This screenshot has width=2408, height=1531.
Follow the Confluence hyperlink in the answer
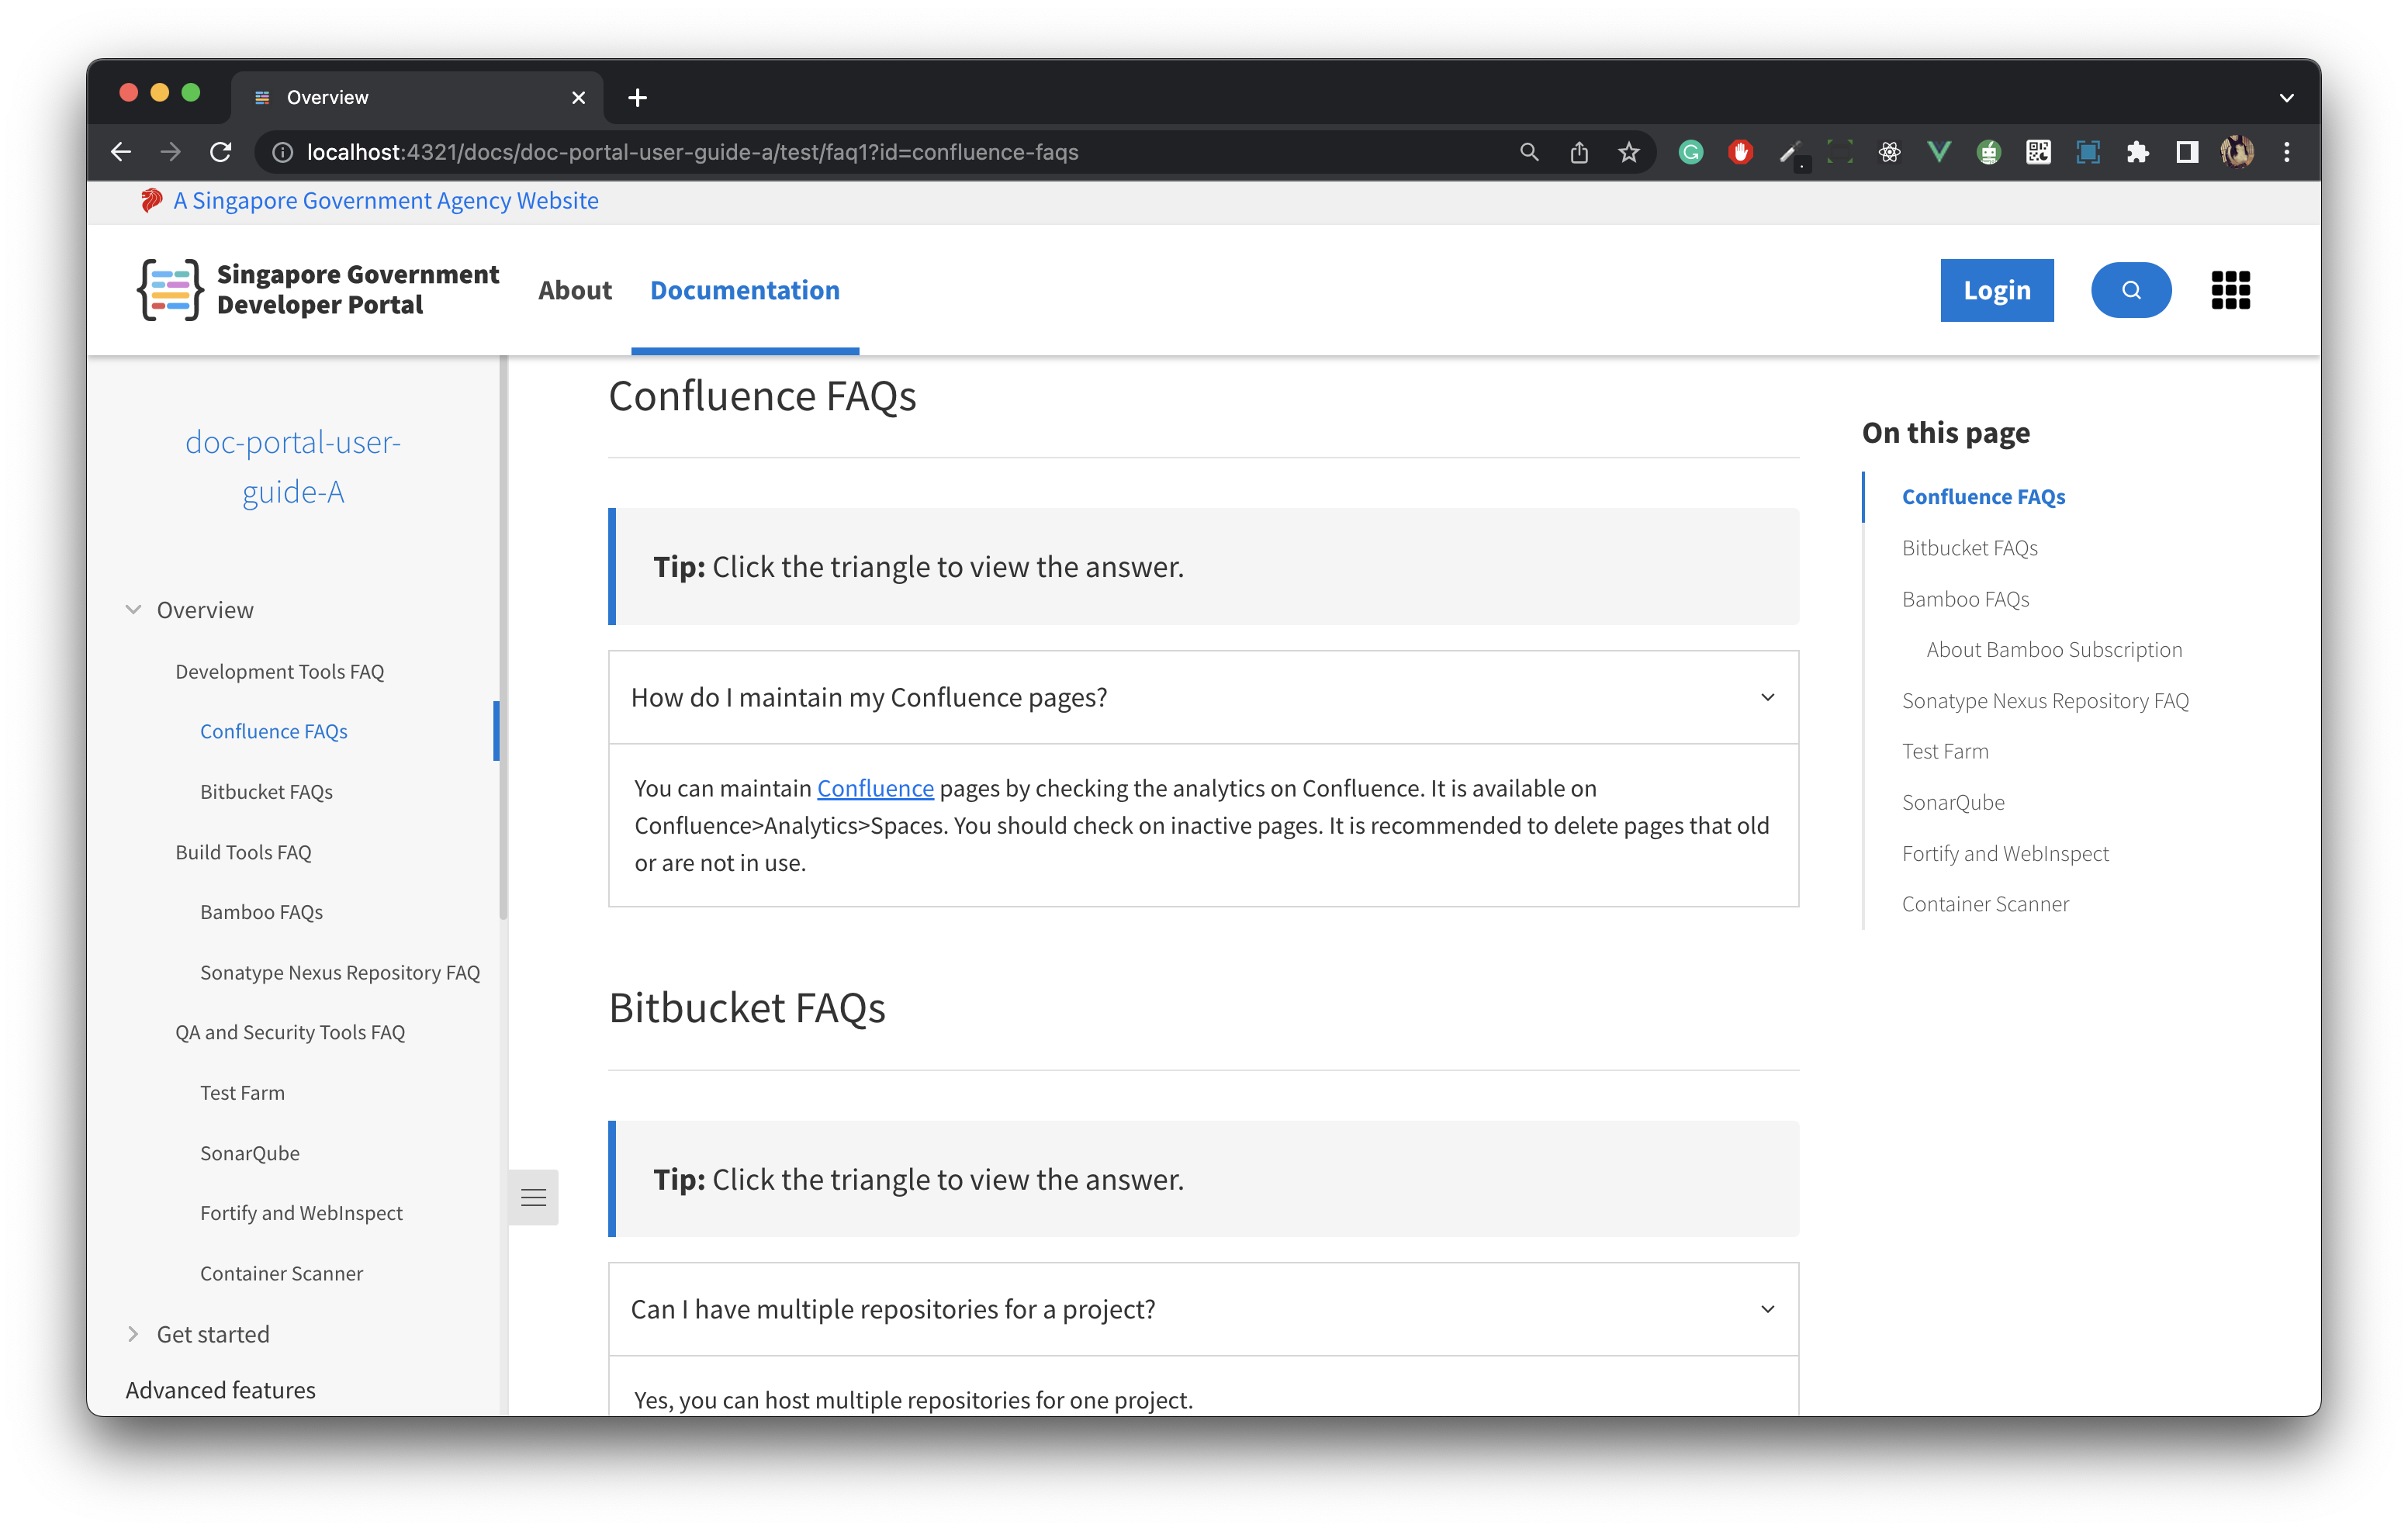875,788
